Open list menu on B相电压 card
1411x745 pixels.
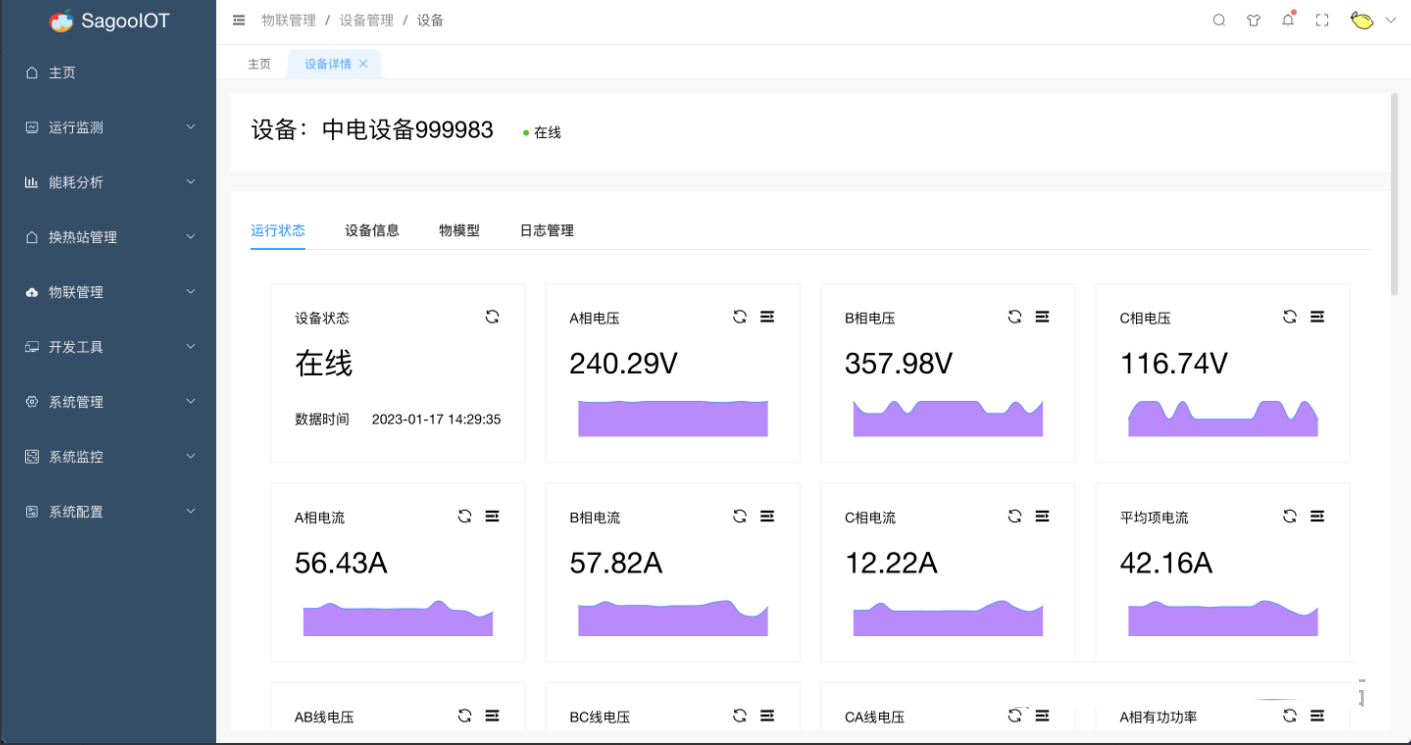(1042, 317)
